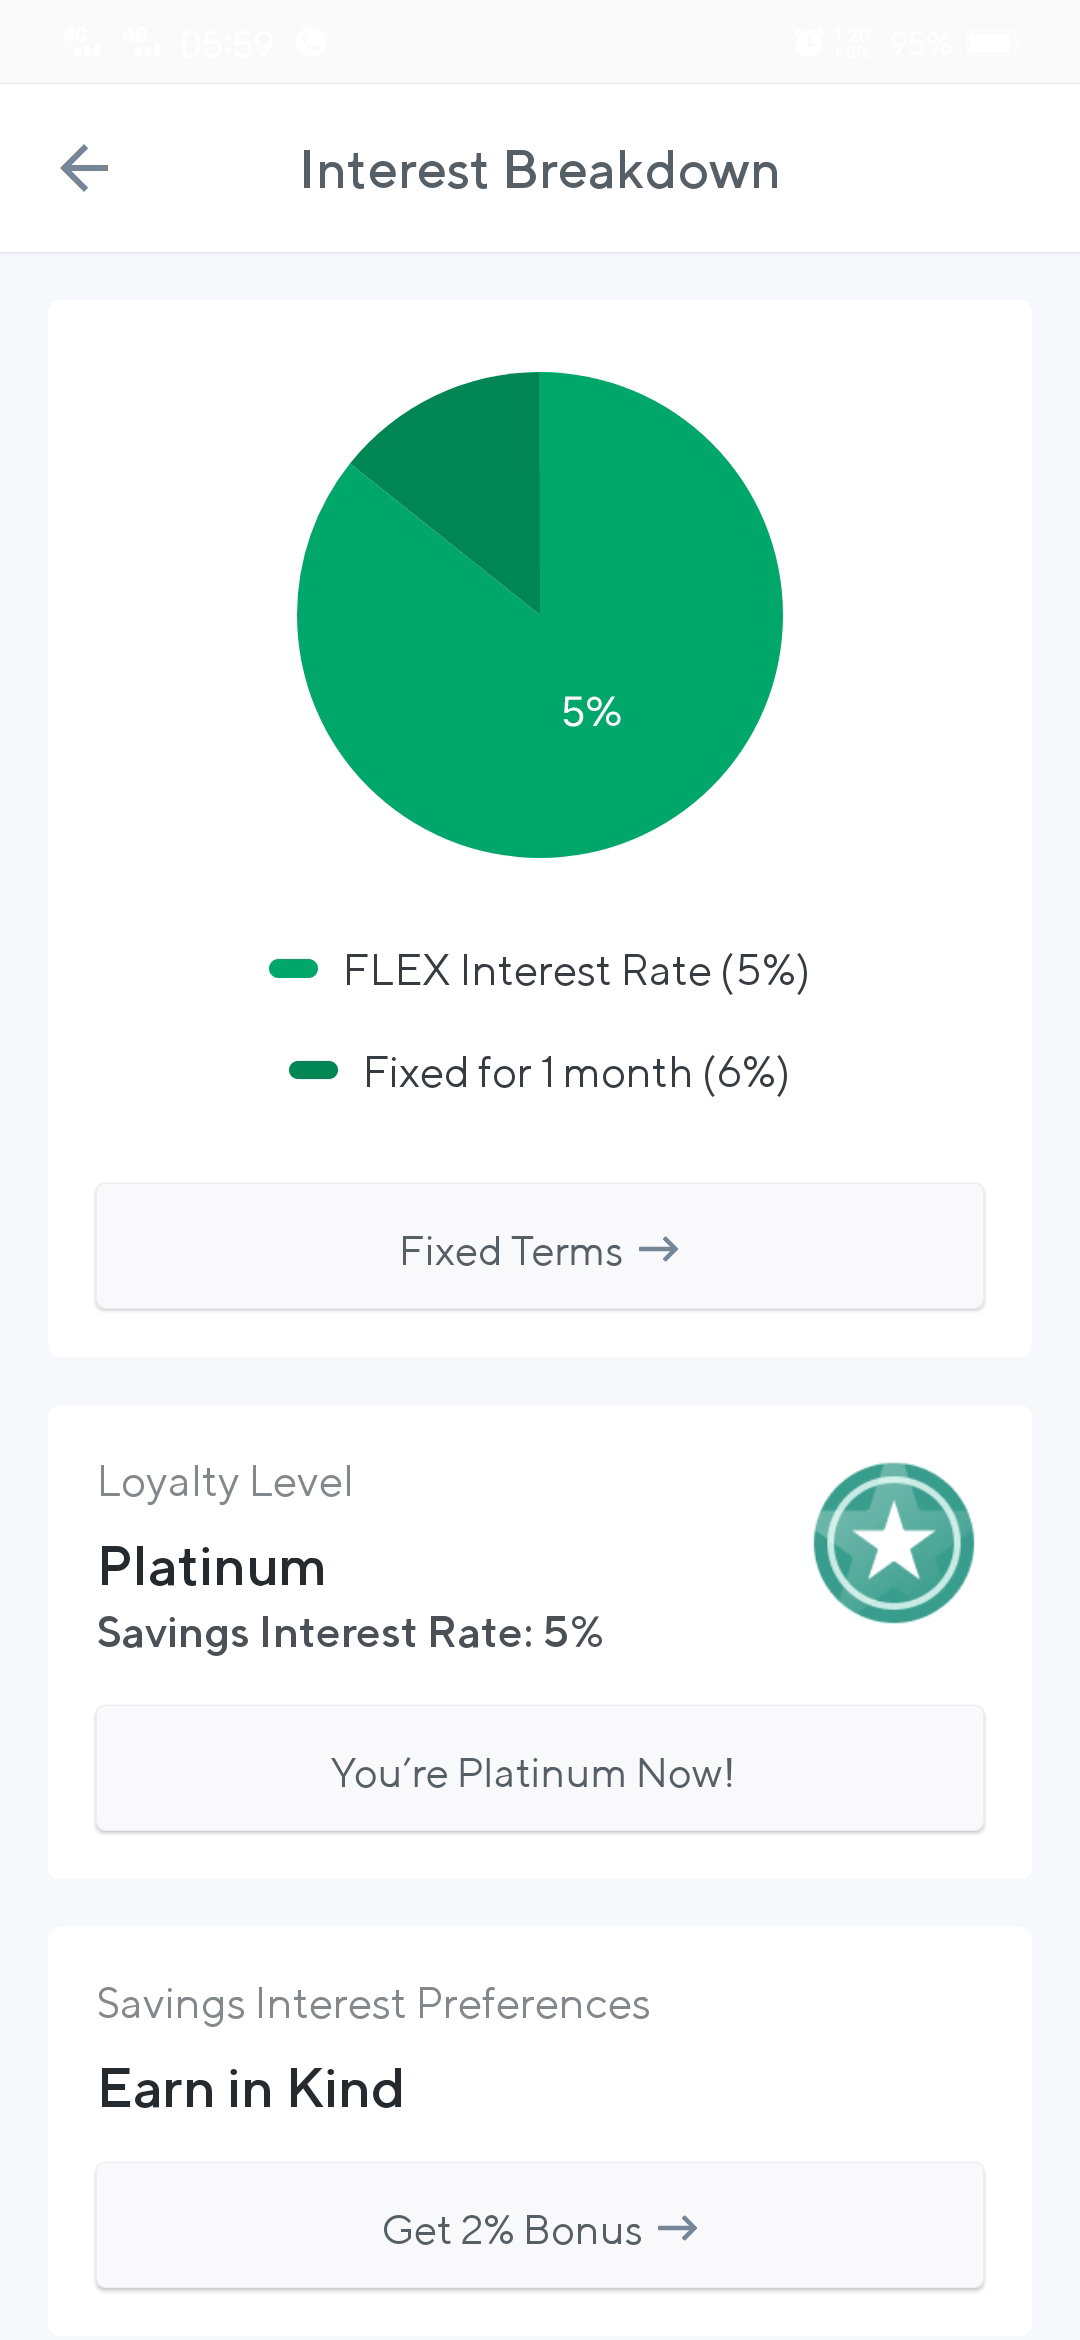
Task: Tap the alarm icon in the status bar
Action: (x=808, y=43)
